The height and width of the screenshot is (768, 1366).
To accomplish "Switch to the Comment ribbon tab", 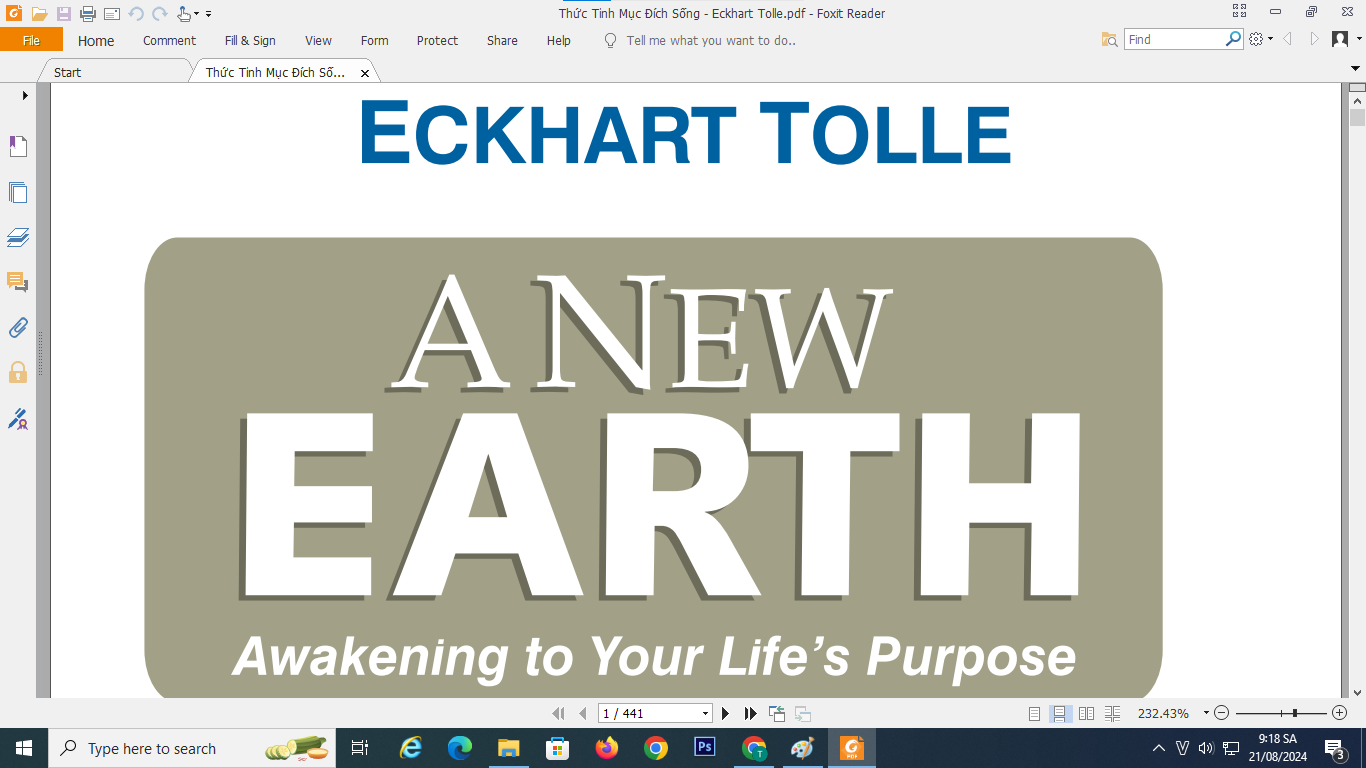I will pos(169,40).
